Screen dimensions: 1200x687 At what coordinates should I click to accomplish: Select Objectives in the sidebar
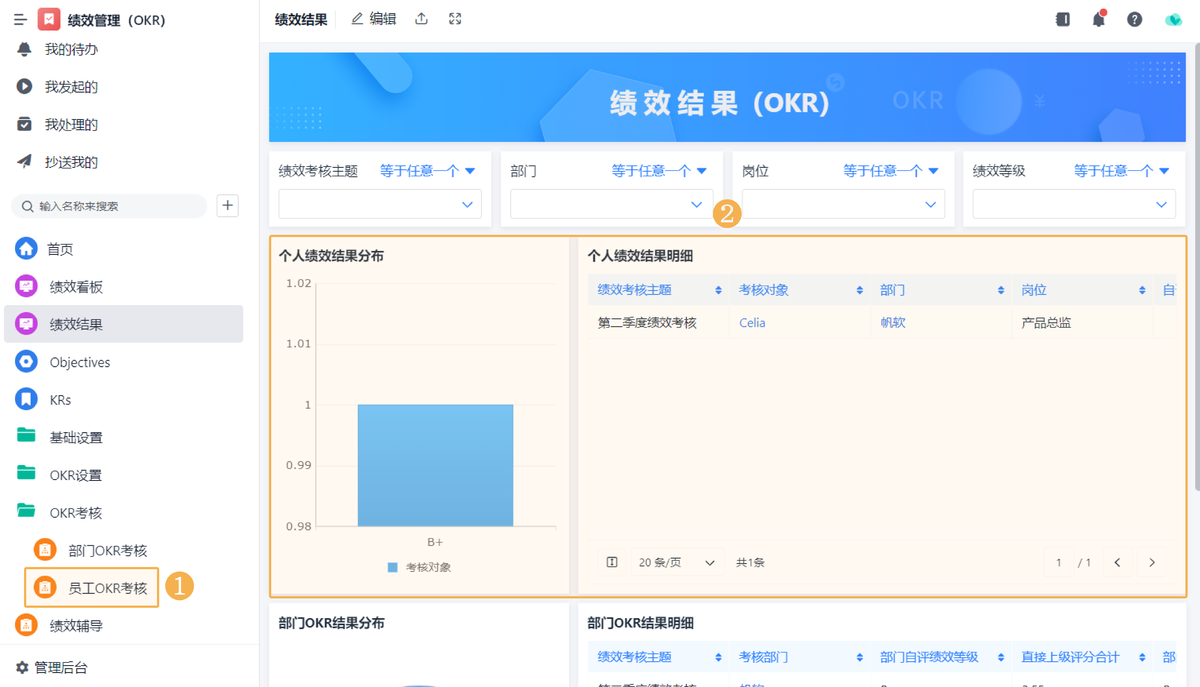80,362
